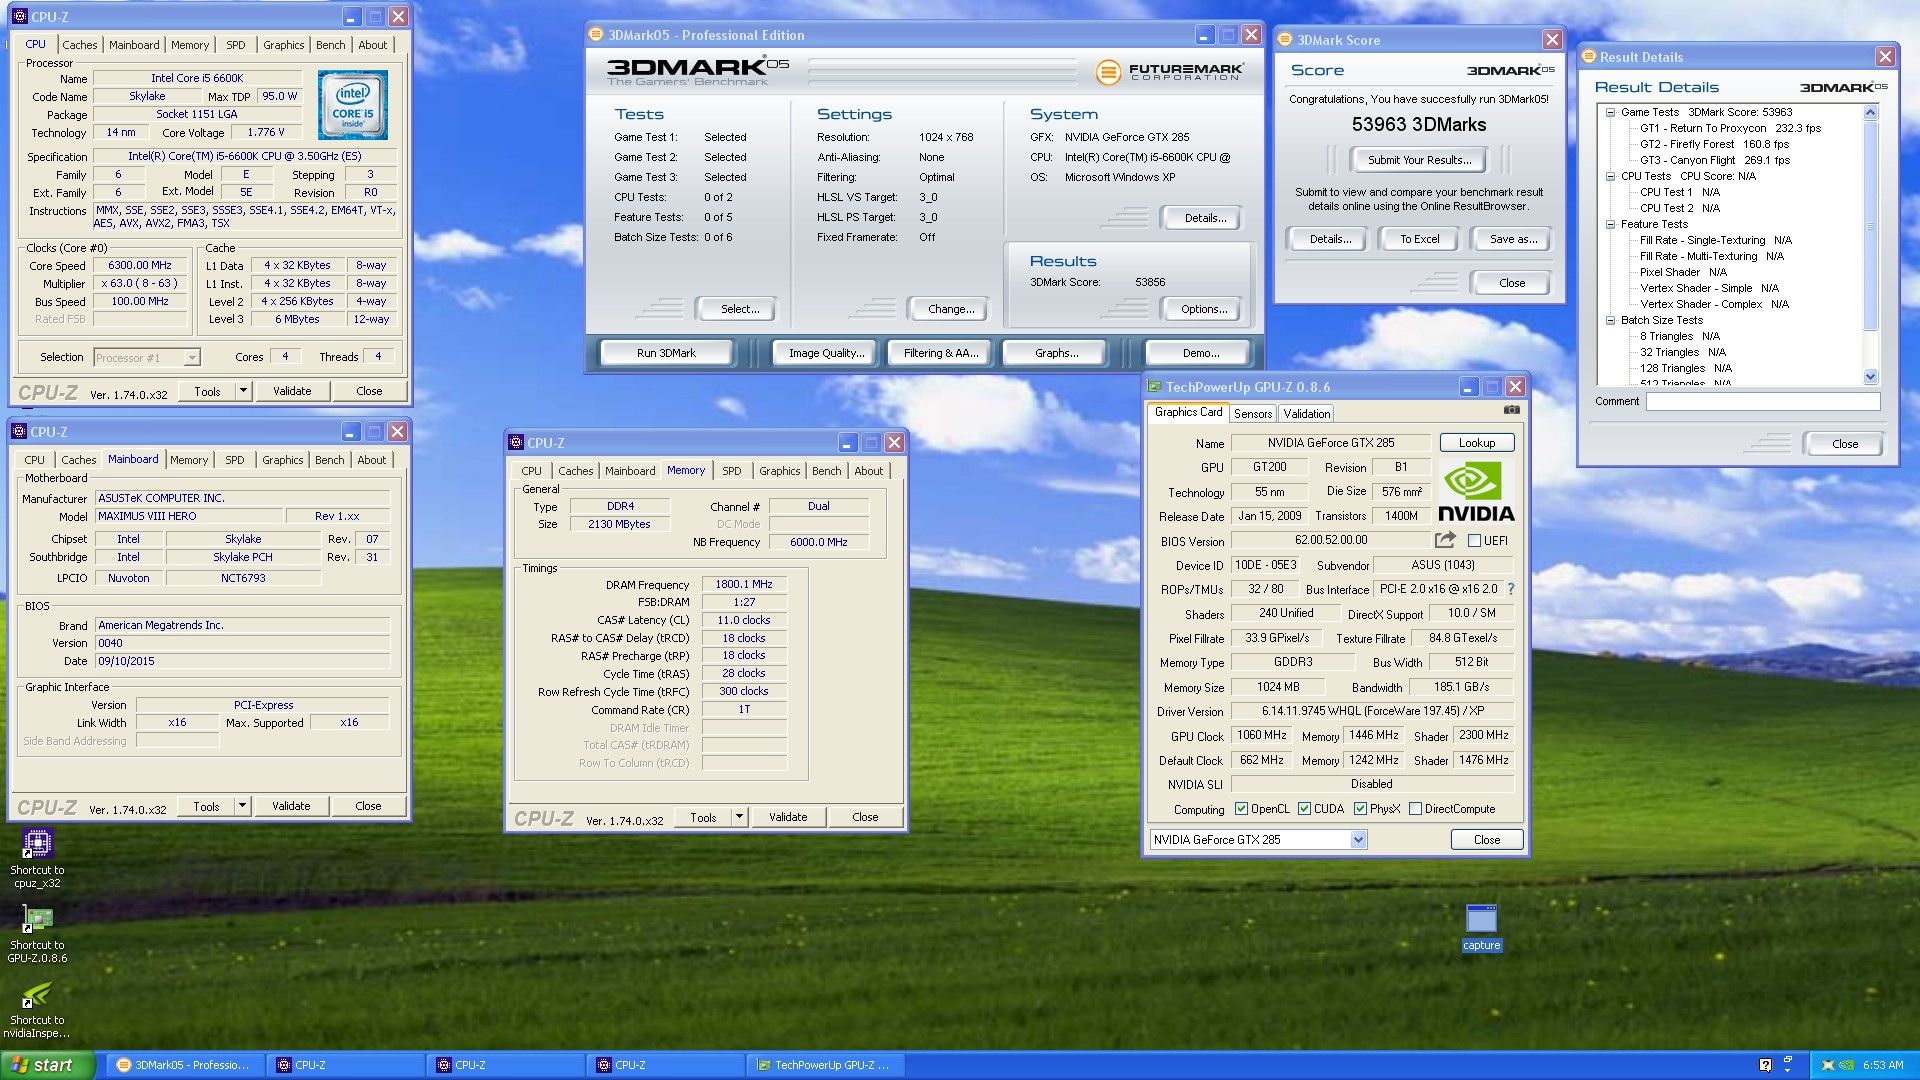Click the Result Details vertical scrollbar thumb

pyautogui.click(x=1871, y=226)
